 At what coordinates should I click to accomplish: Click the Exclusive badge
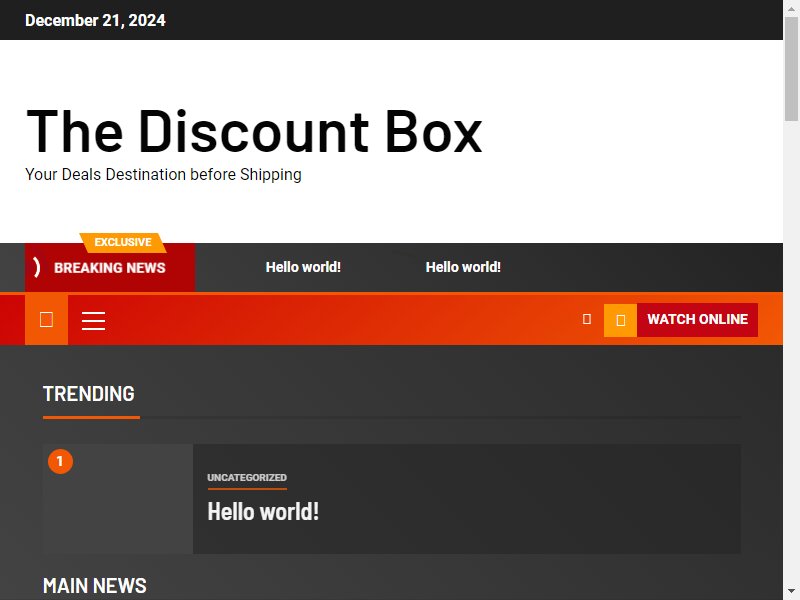pos(123,242)
